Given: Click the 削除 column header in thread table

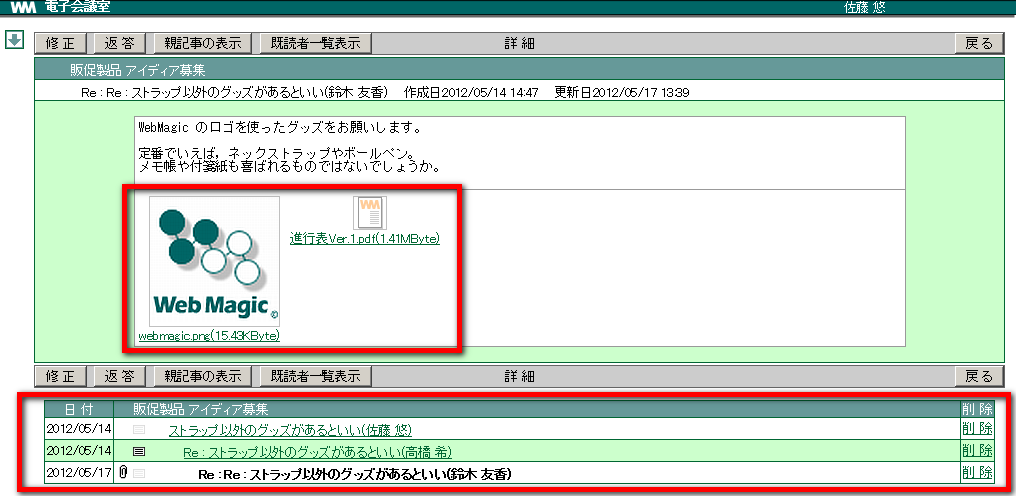Looking at the screenshot, I should 977,409.
